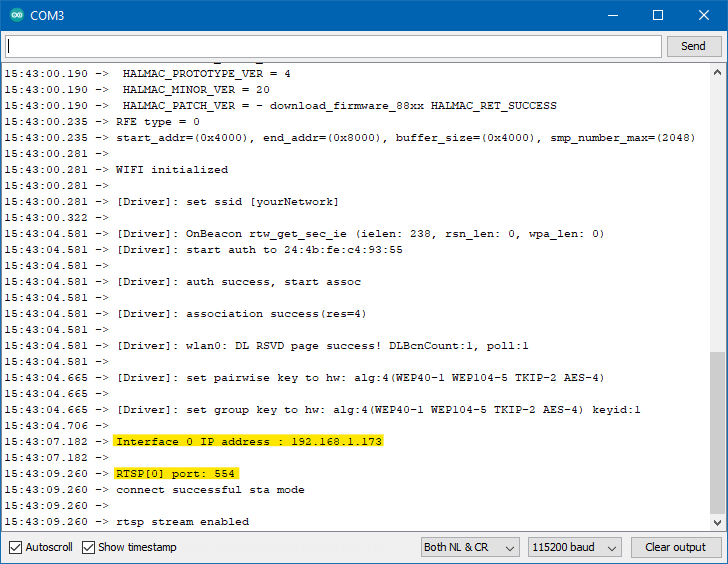Click the highlighted RTSP[0] port: 554 line
Image resolution: width=728 pixels, height=564 pixels.
click(175, 473)
